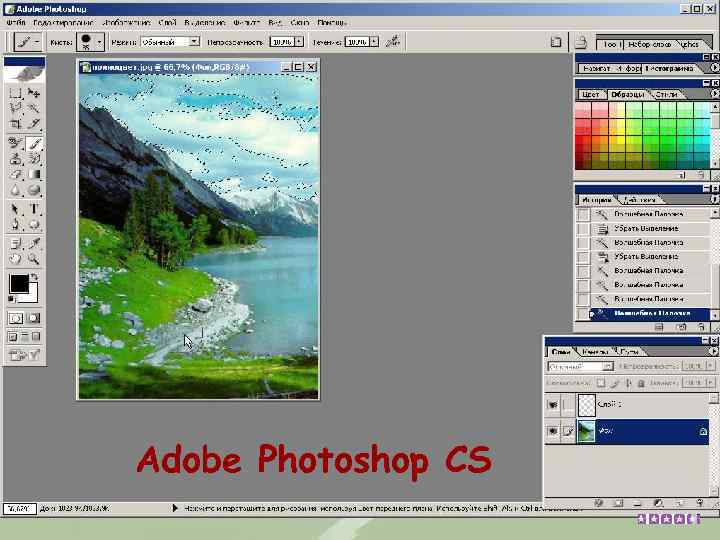
Task: Select the Blur tool
Action: click(15, 190)
